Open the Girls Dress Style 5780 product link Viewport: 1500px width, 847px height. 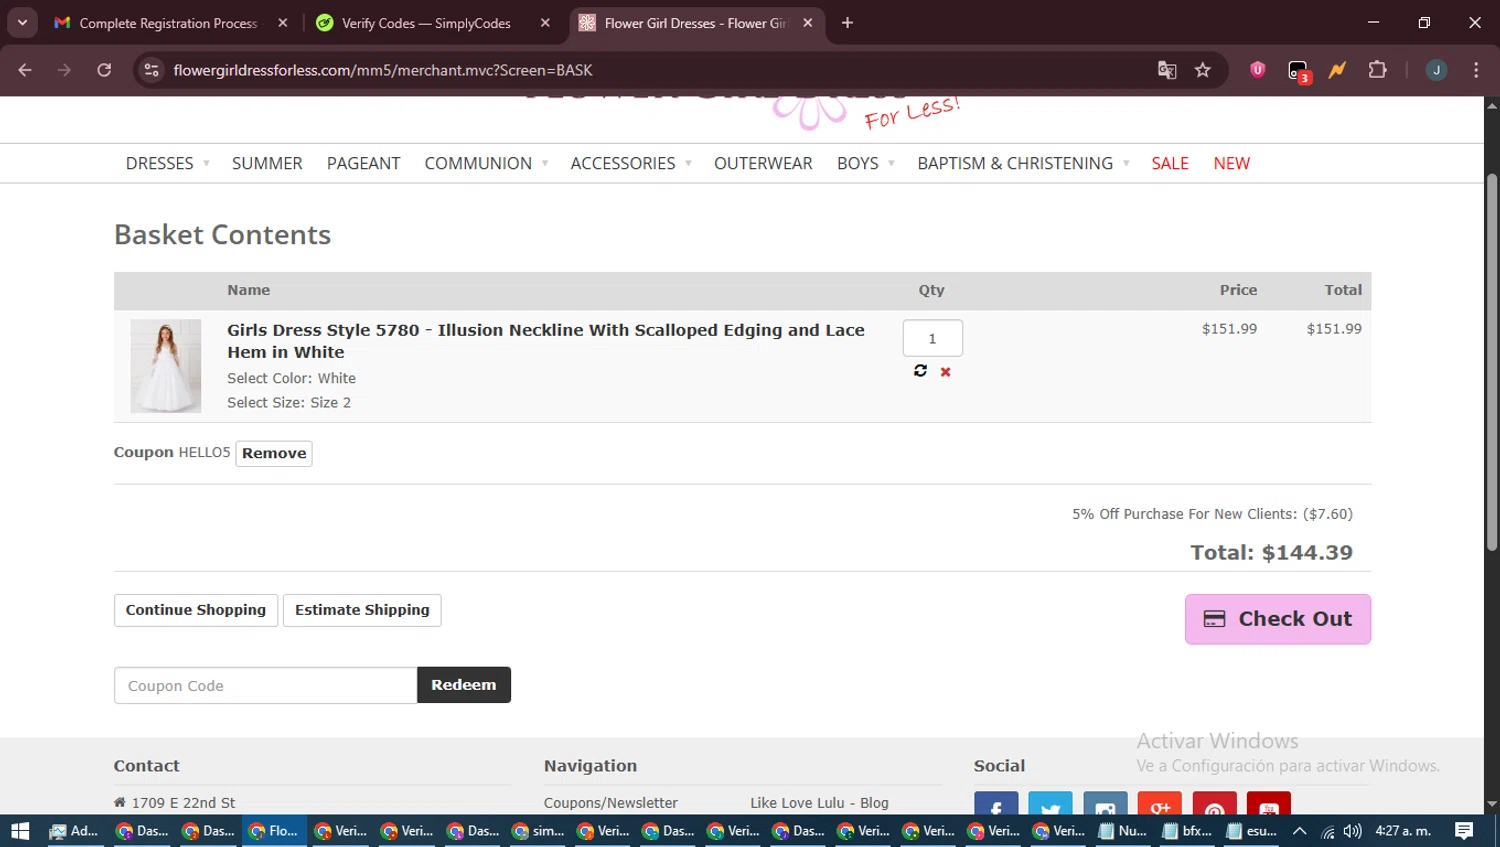(x=546, y=341)
